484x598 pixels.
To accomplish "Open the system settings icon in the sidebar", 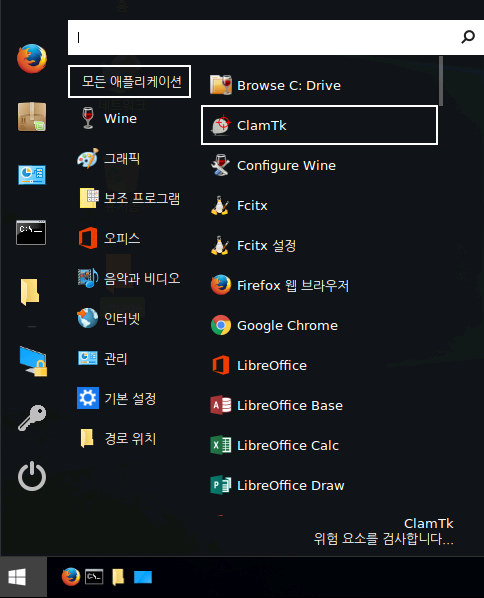I will [32, 175].
